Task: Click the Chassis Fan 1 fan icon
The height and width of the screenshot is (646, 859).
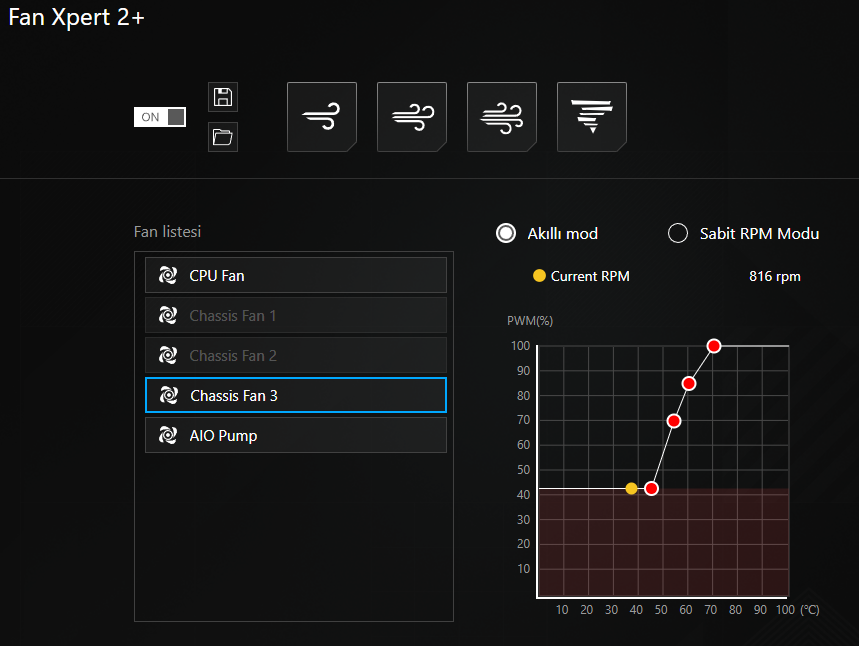Action: 168,315
